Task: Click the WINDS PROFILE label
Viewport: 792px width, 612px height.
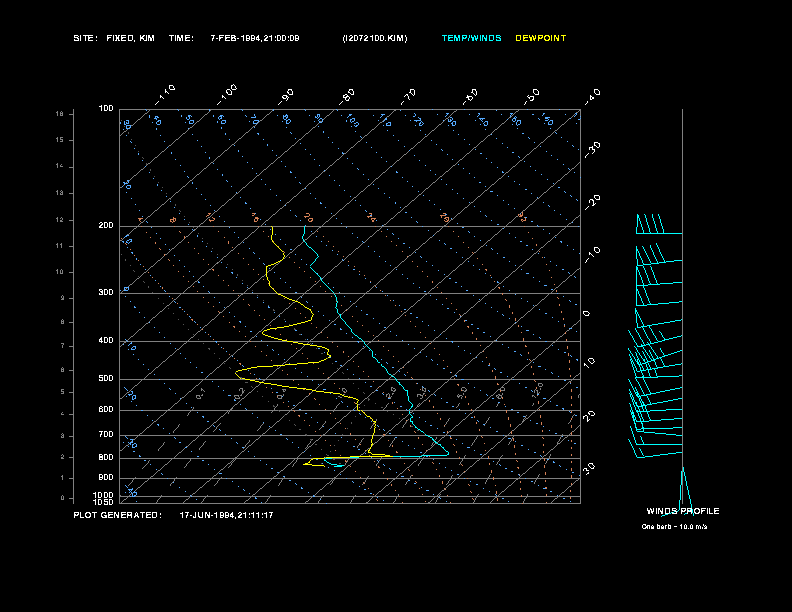Action: (682, 511)
